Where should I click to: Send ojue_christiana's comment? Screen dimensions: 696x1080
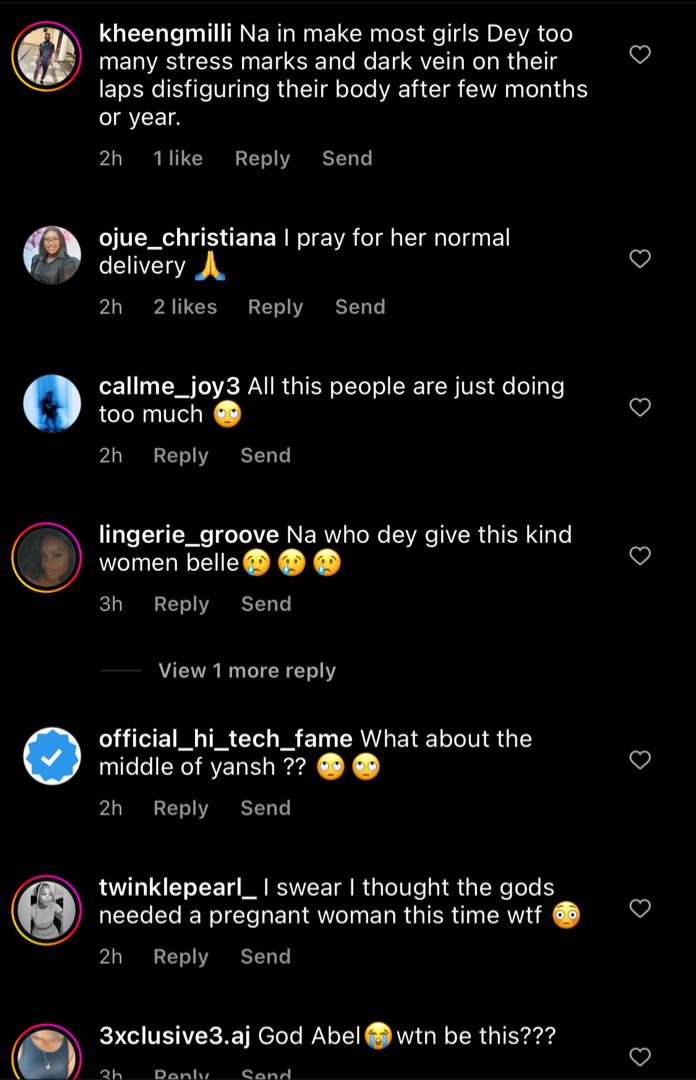pyautogui.click(x=360, y=307)
